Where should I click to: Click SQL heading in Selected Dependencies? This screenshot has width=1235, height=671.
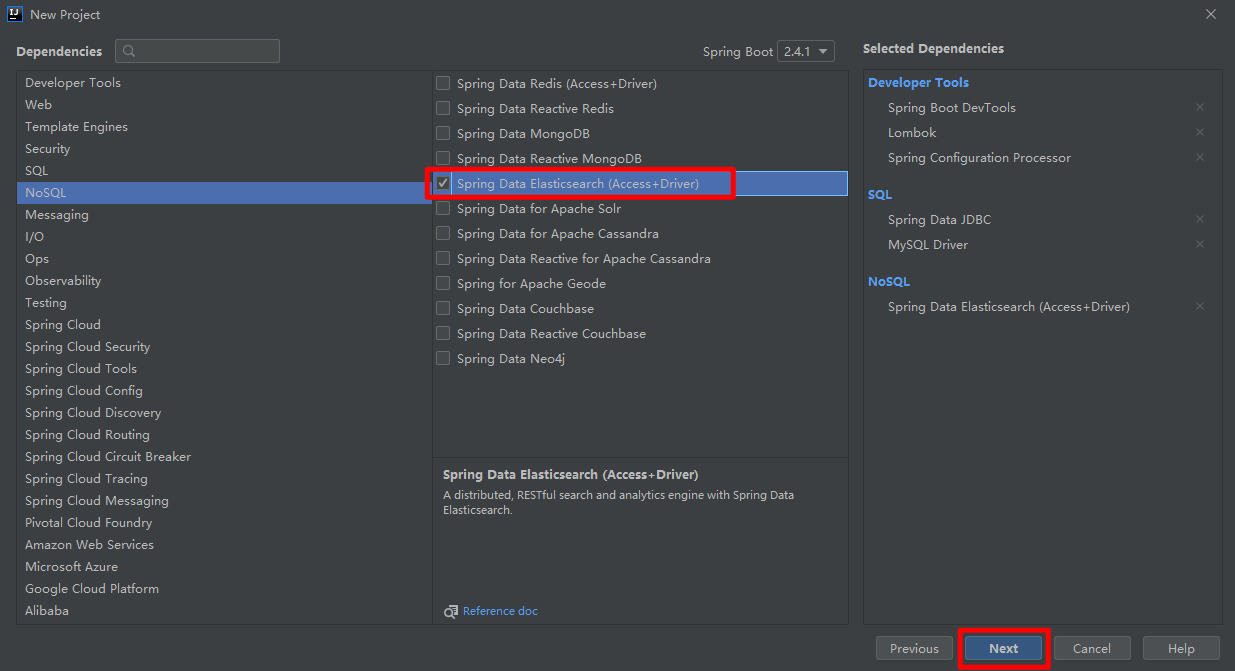880,194
